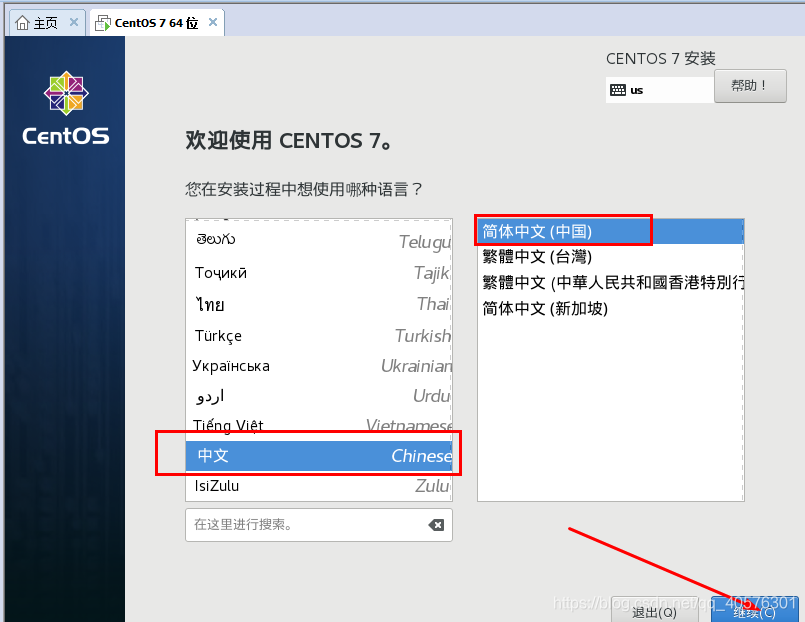Screen dimensions: 805x622
Task: Choose 简体中文 (中国) locale
Action: point(610,231)
